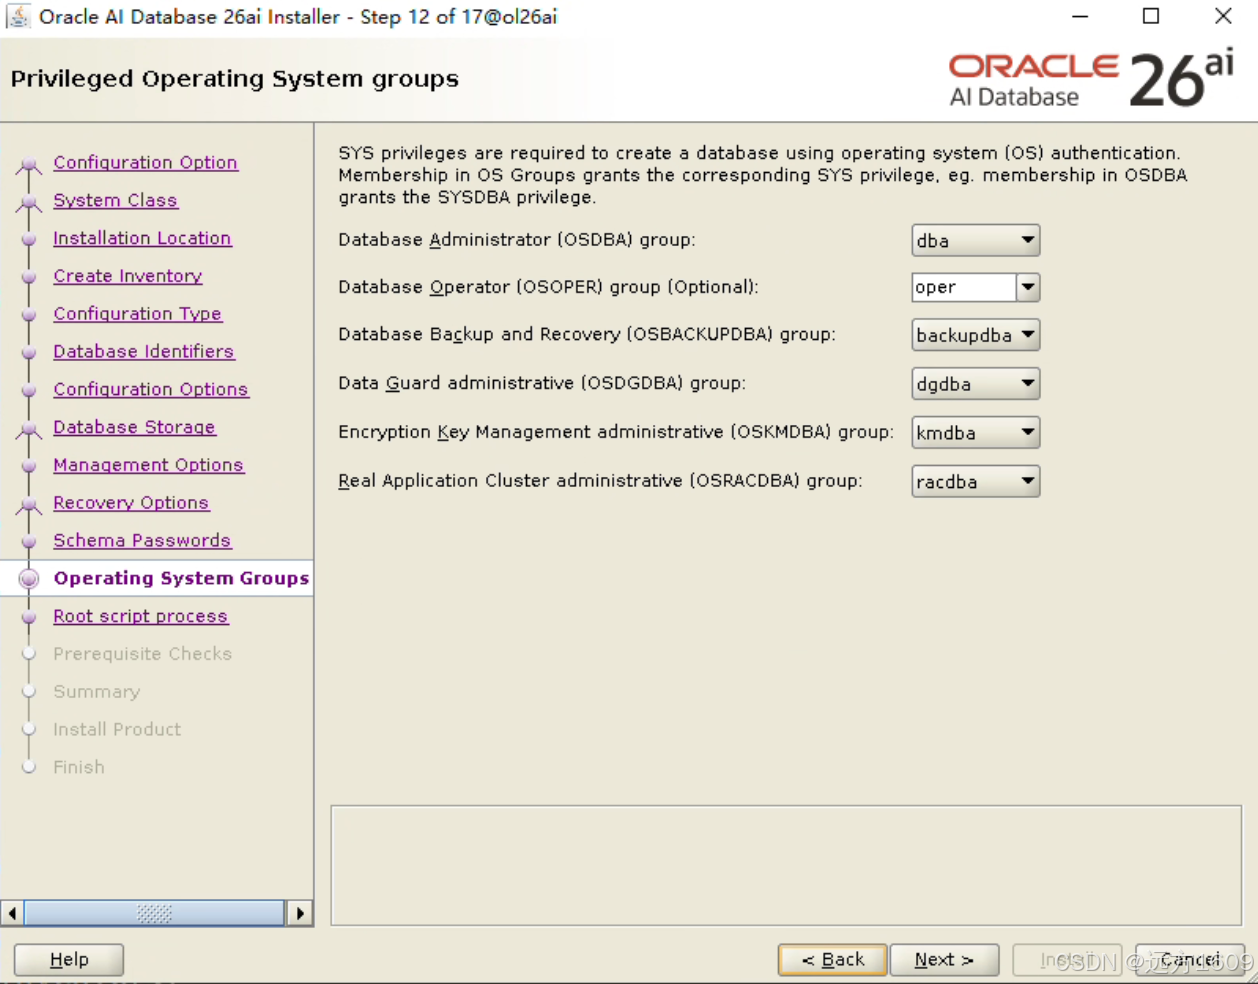
Task: Click the Configuration Option step marker icon
Action: [29, 165]
